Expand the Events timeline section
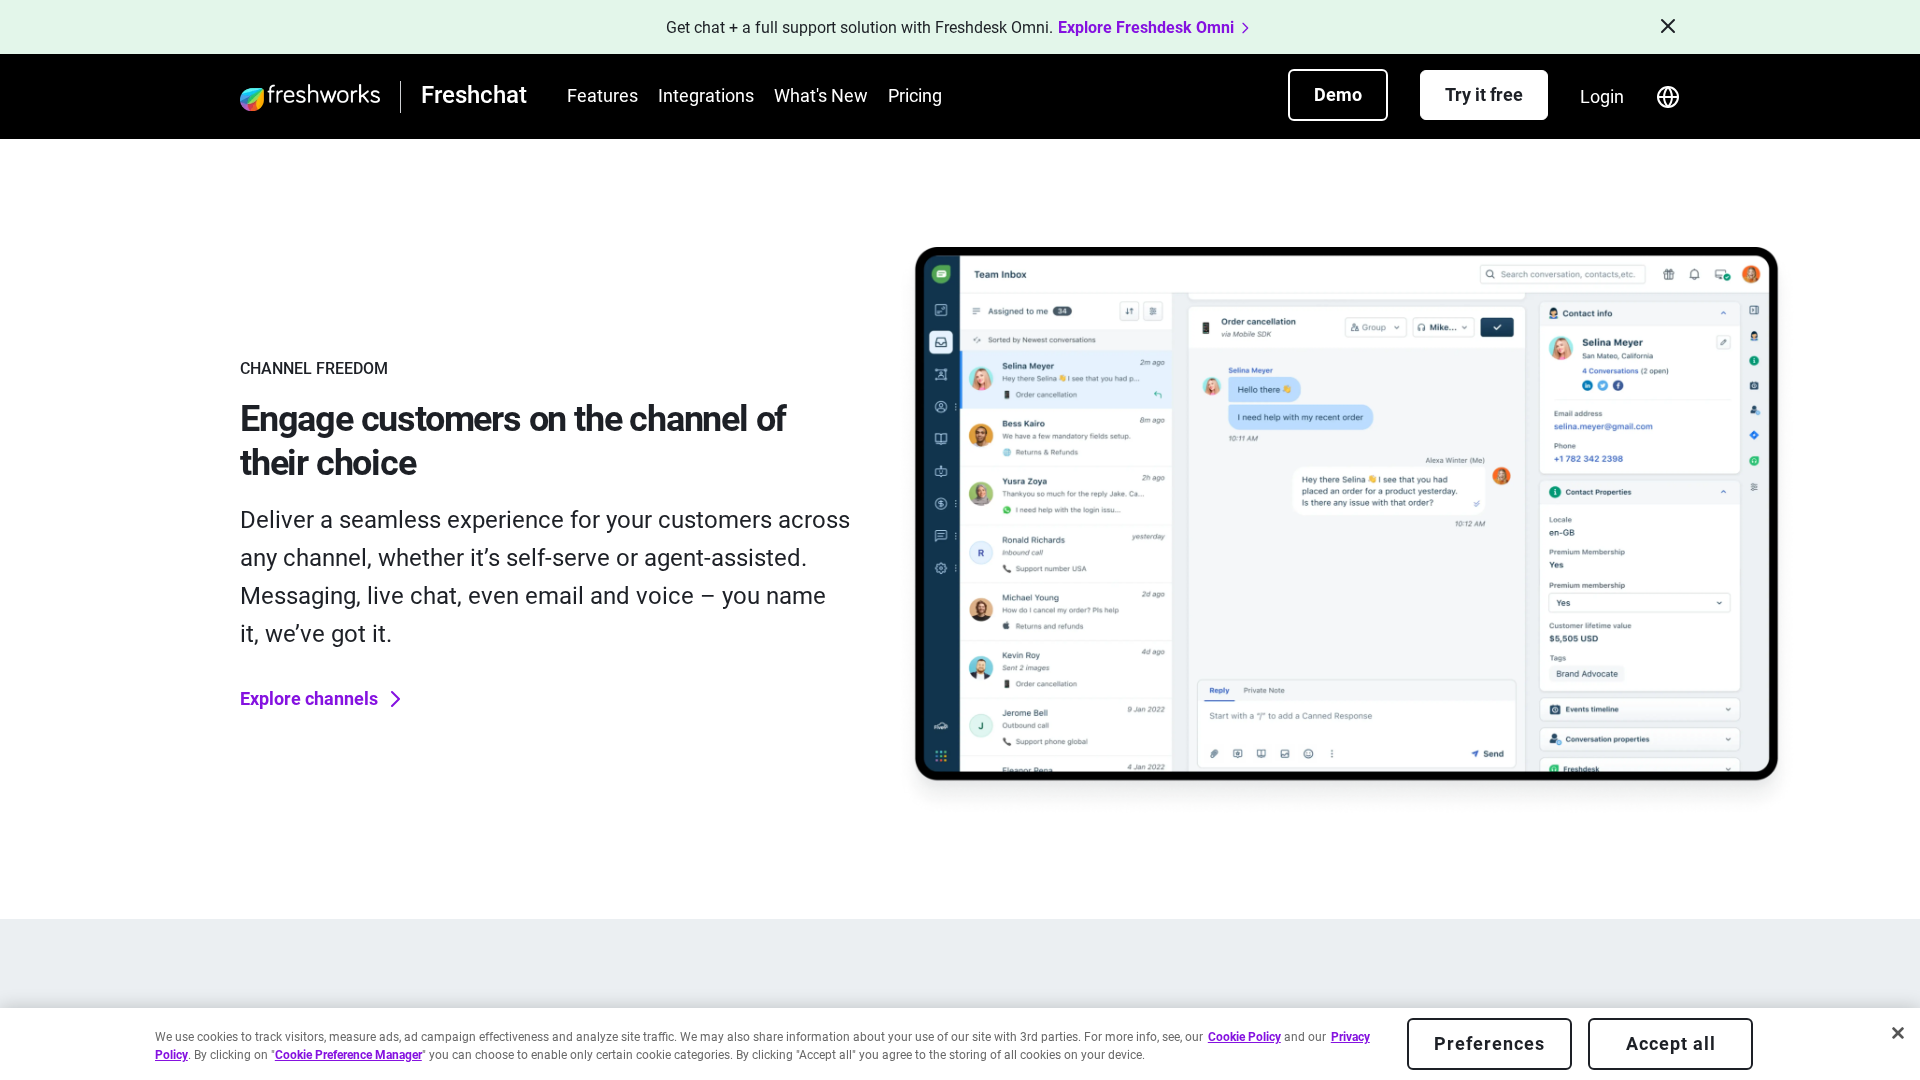The width and height of the screenshot is (1920, 1080). tap(1639, 709)
